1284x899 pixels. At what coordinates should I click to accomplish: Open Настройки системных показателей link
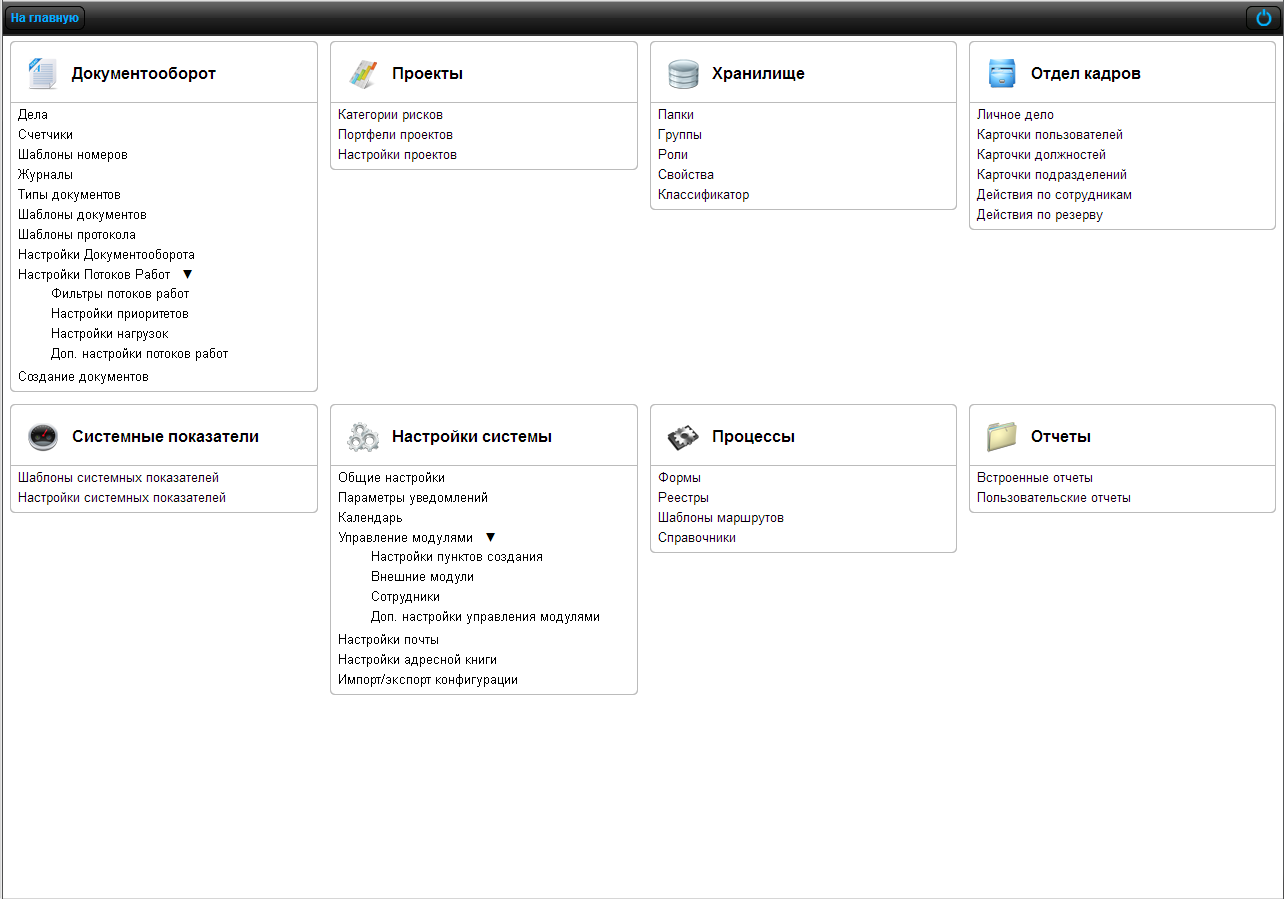122,498
